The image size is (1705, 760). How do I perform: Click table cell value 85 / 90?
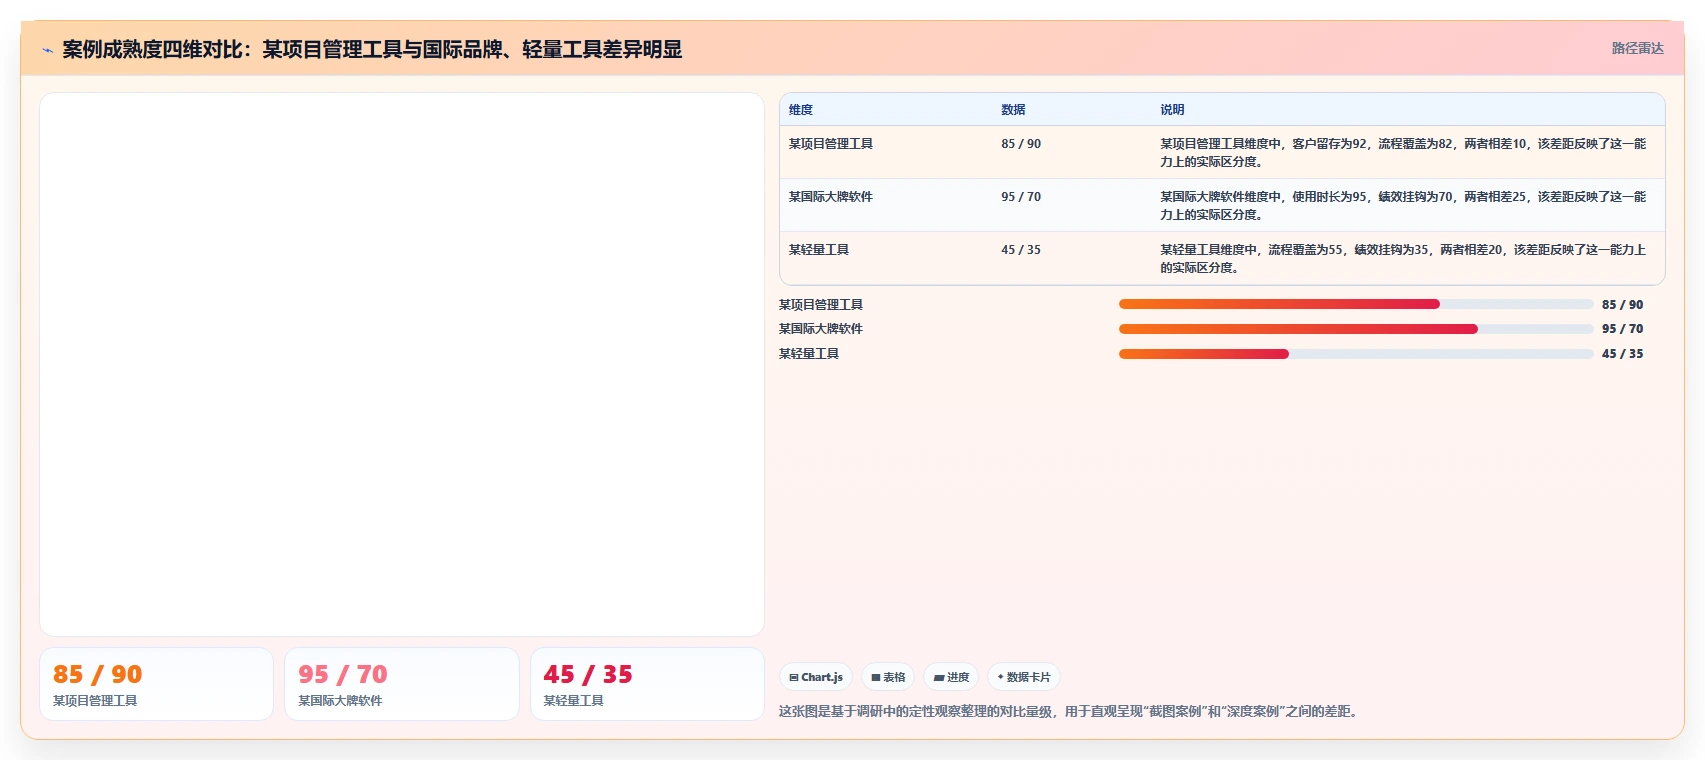click(1021, 144)
